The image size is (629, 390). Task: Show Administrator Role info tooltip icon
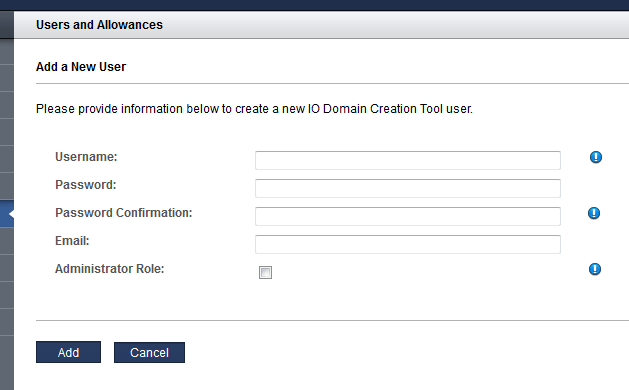pos(595,269)
